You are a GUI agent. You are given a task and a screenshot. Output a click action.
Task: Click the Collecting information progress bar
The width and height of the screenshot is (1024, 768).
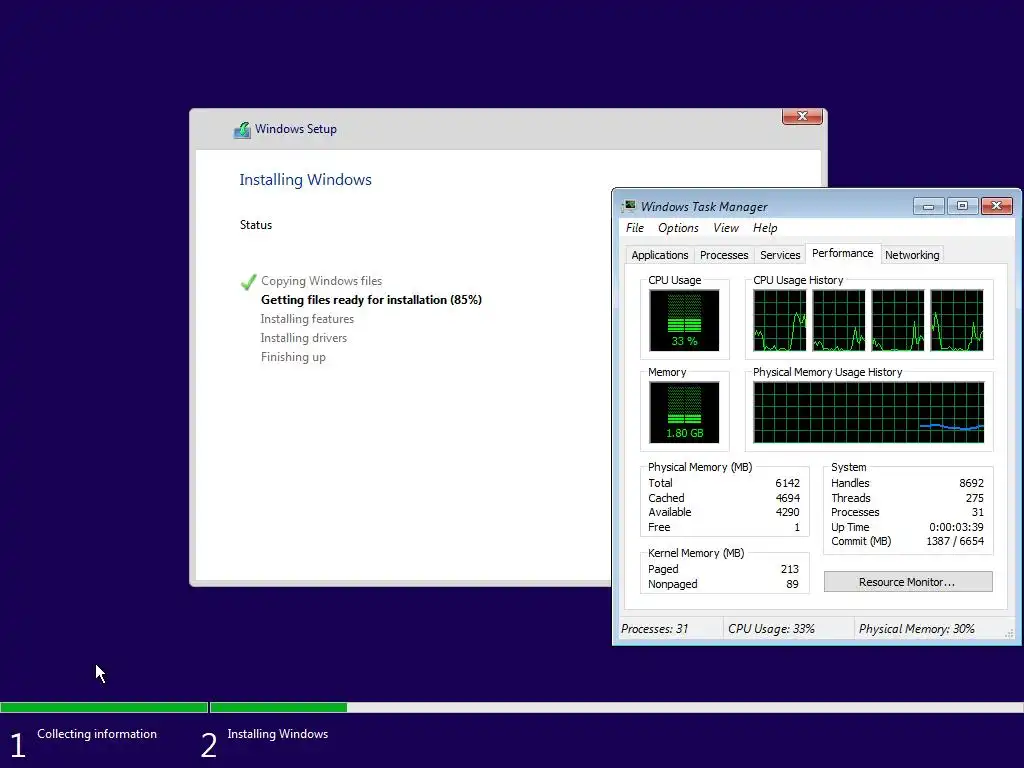(104, 707)
